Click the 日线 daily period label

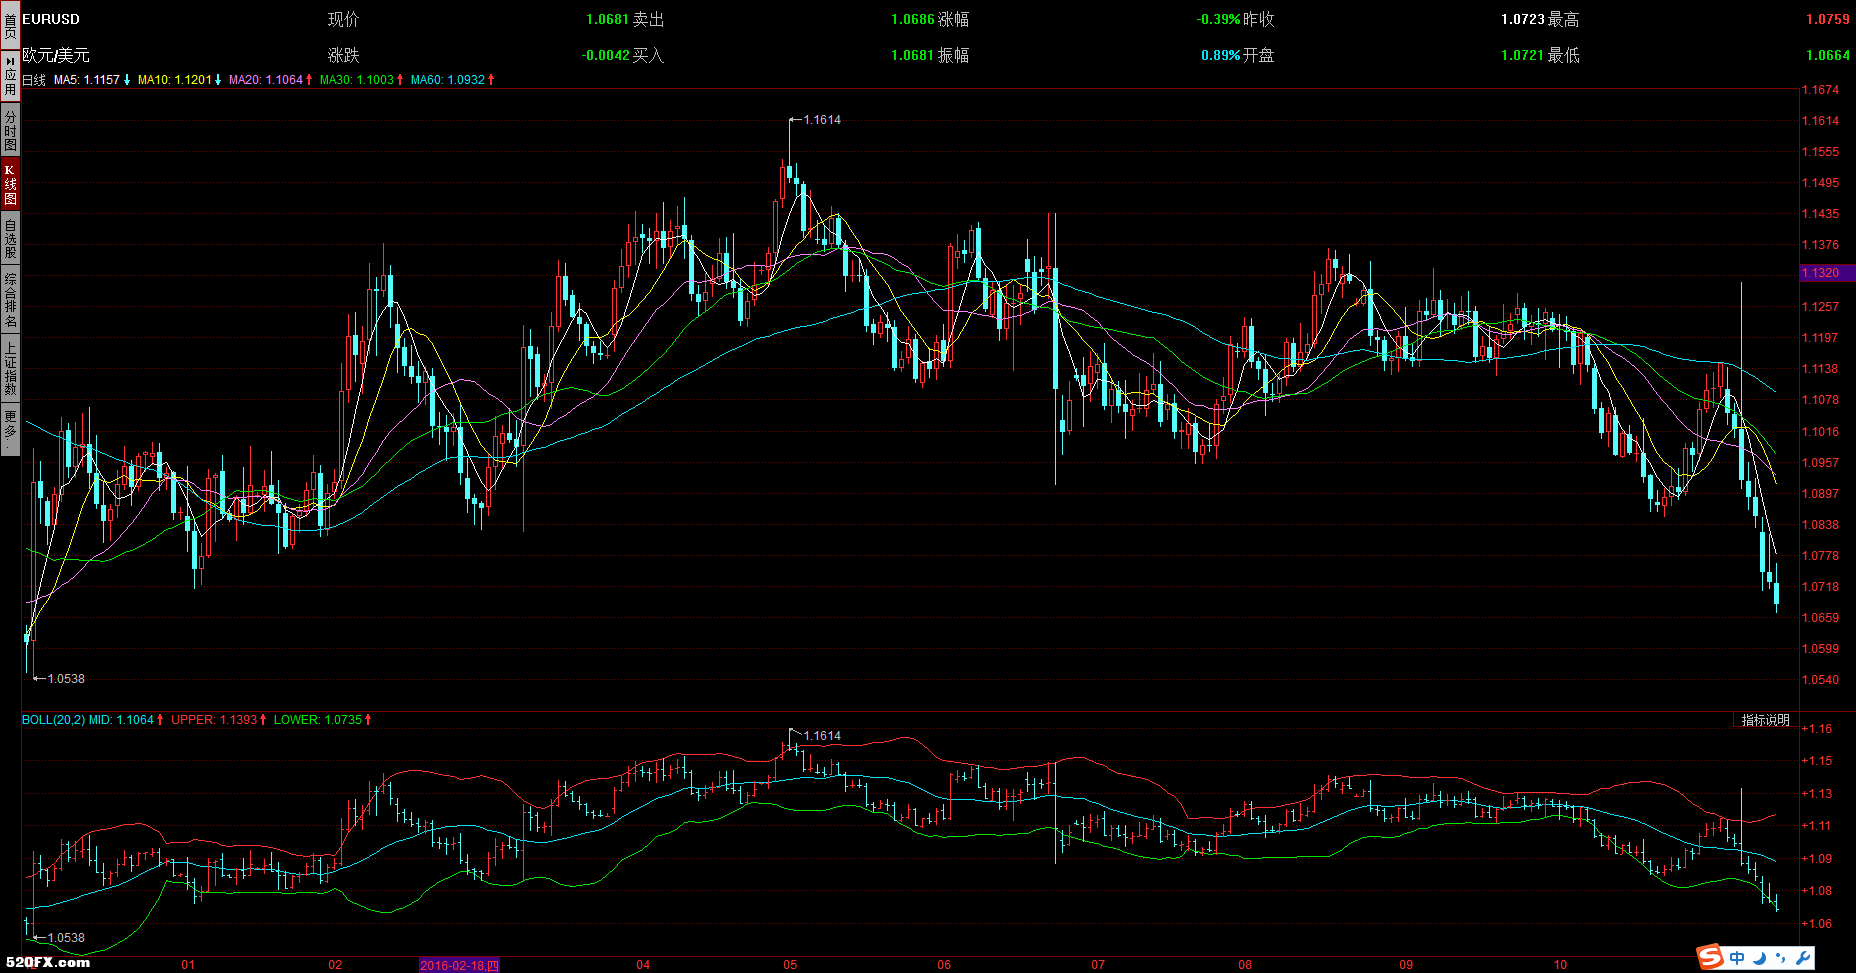34,80
